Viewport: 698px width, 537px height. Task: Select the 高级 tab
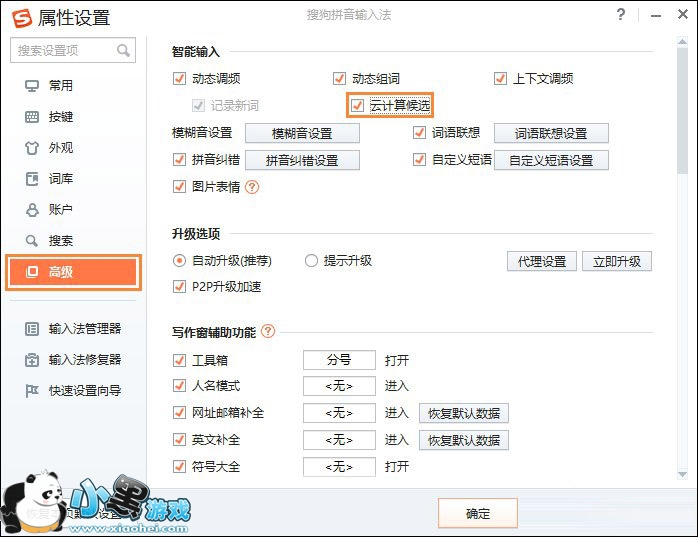click(x=73, y=272)
